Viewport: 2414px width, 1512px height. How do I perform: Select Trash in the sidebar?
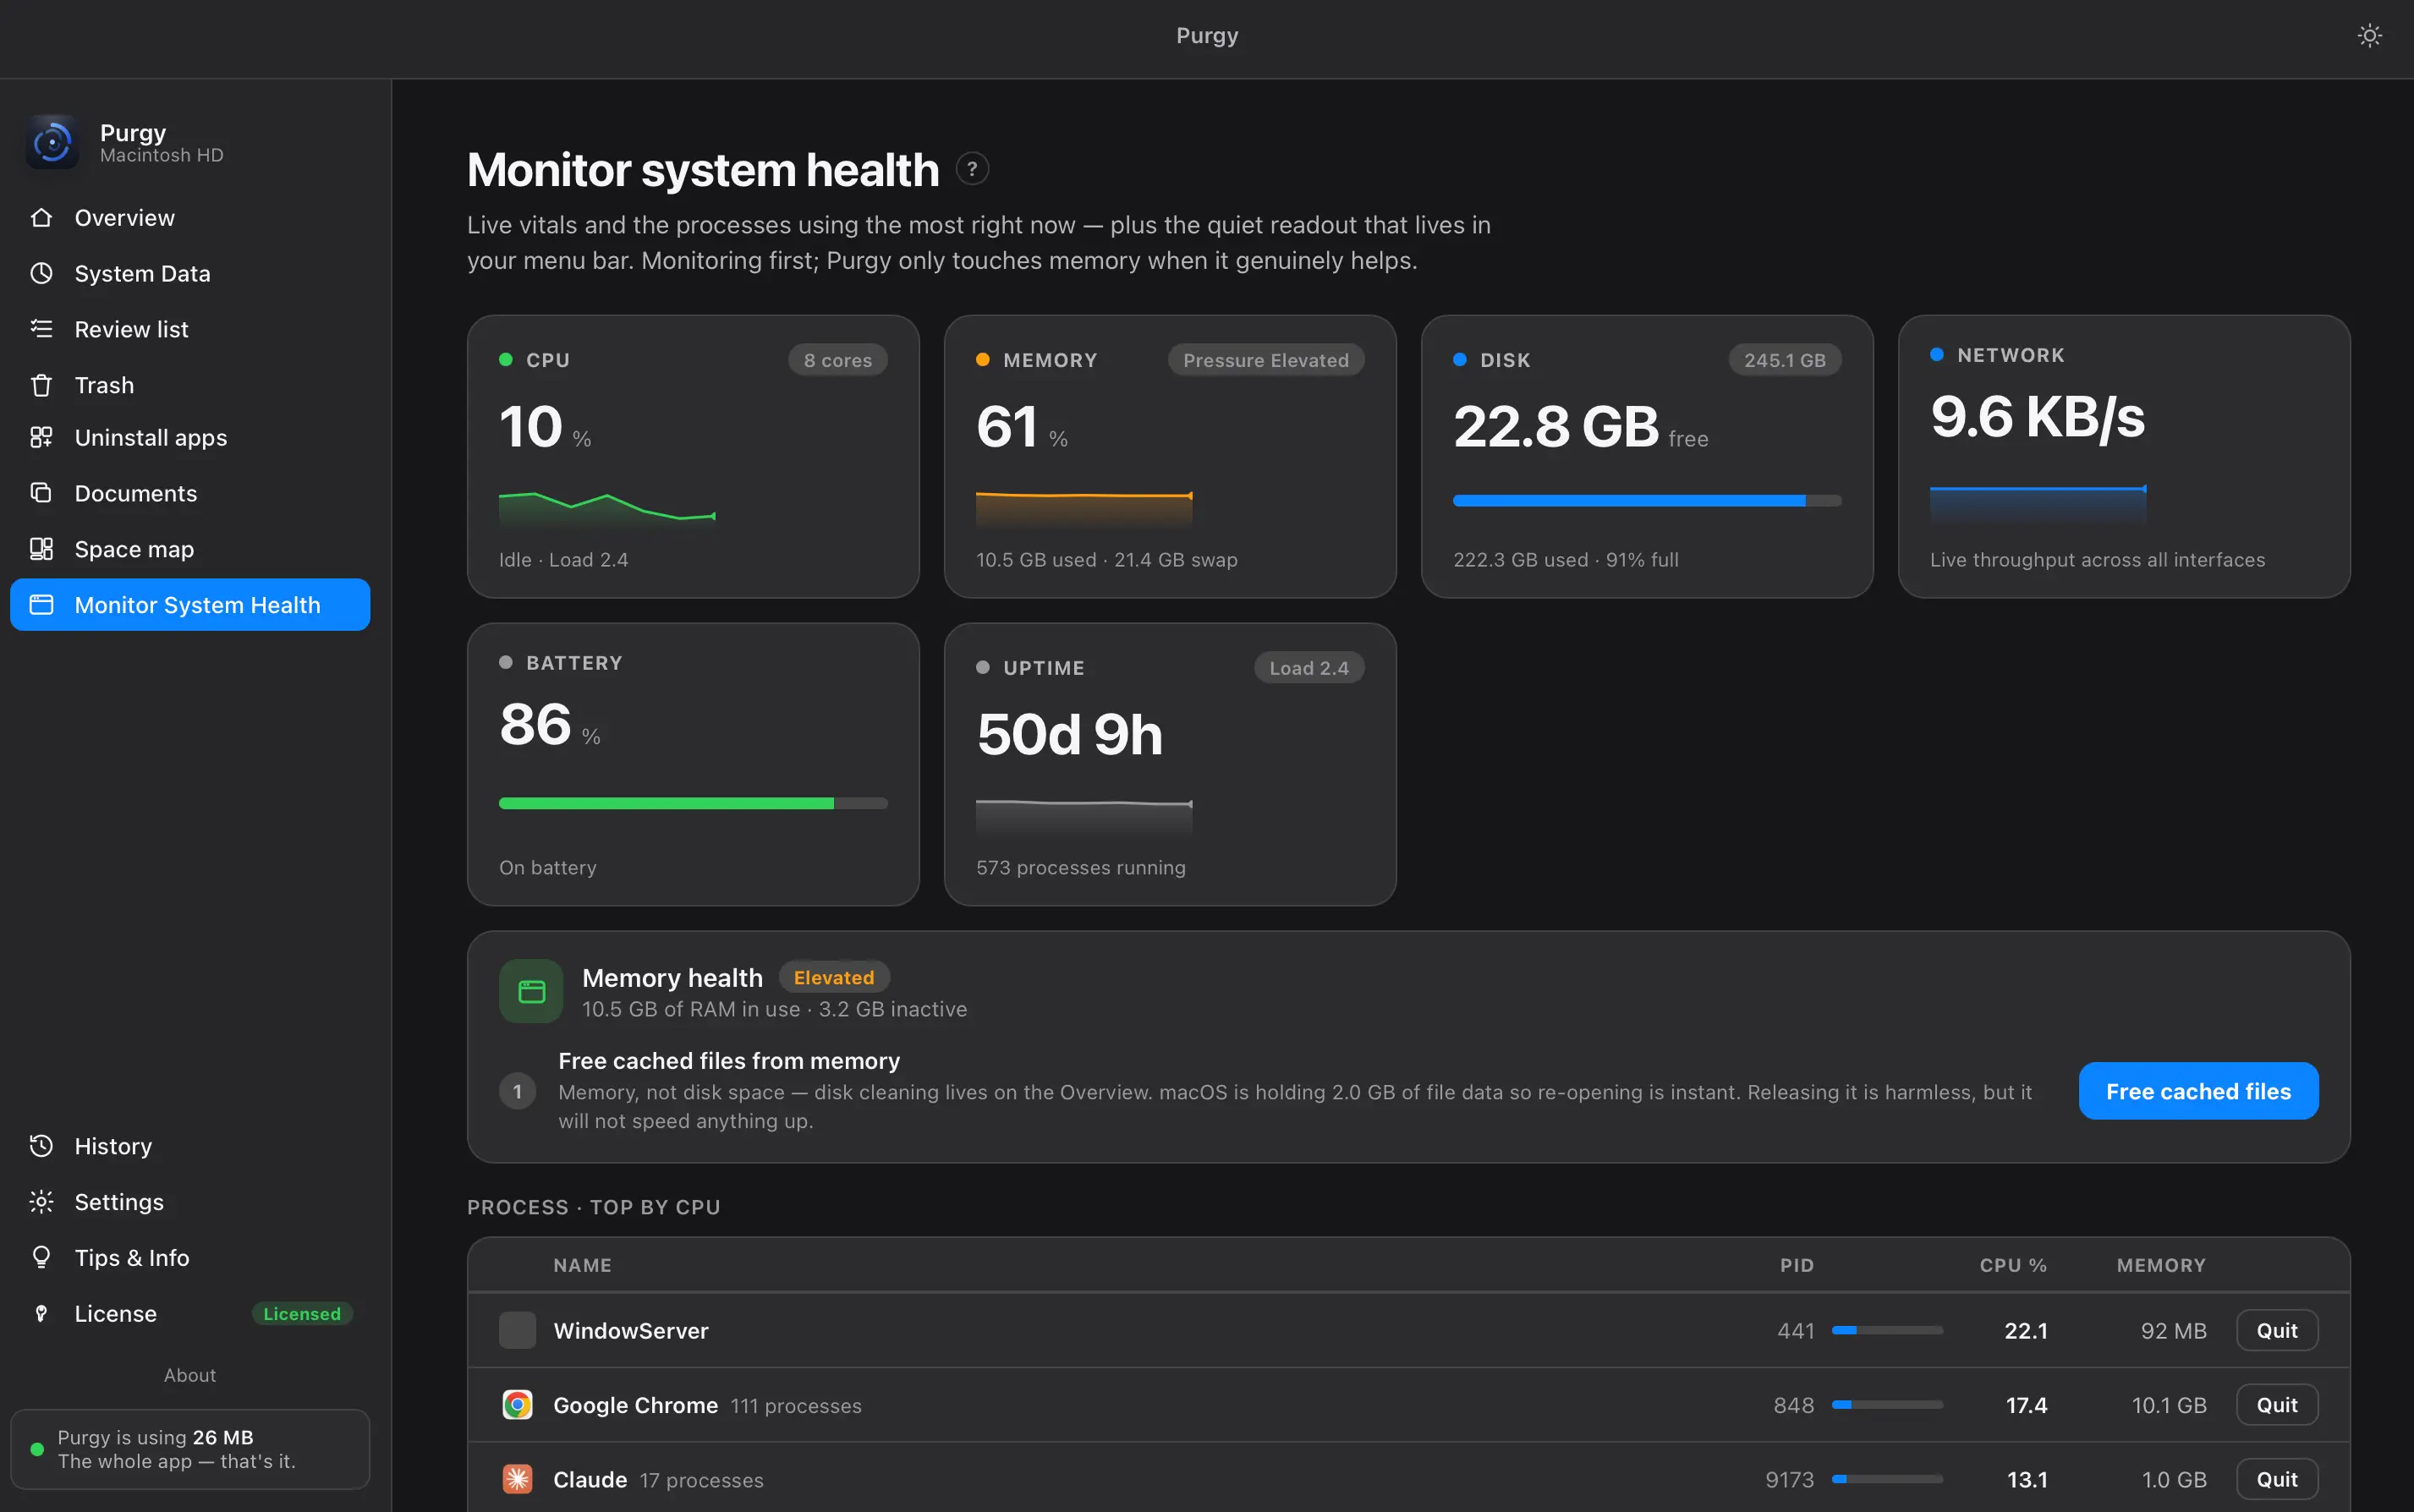coord(190,385)
